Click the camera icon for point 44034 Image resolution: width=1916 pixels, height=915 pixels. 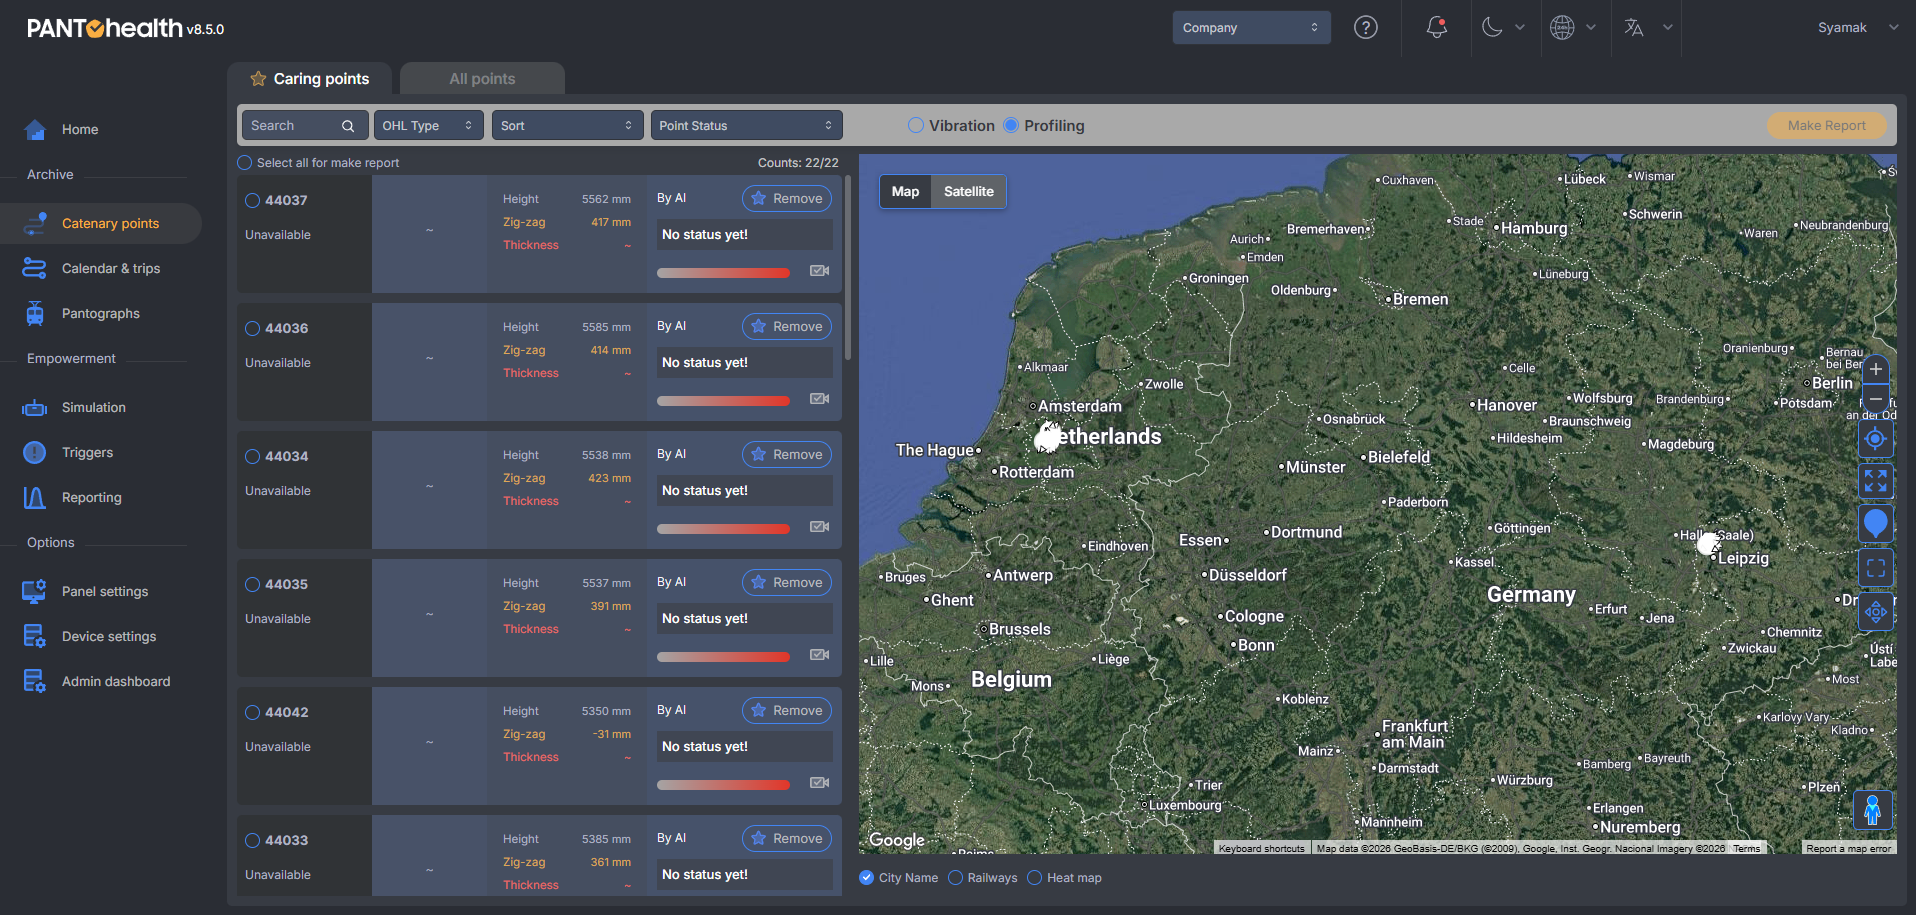point(820,527)
